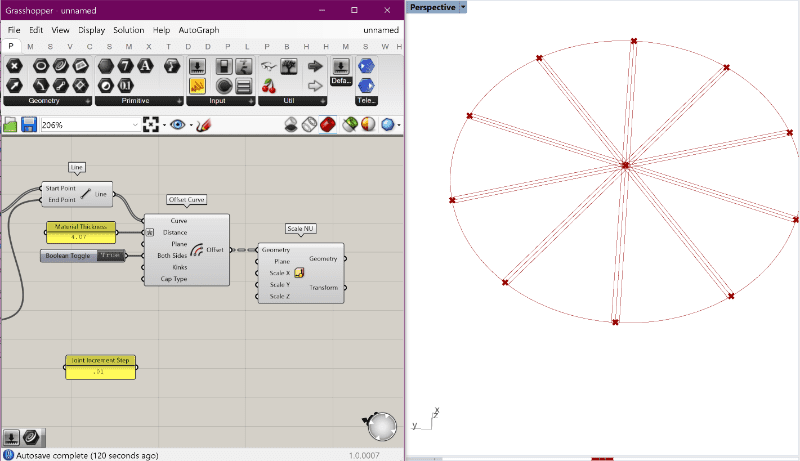Switch to no-preview display mode

tap(291, 125)
